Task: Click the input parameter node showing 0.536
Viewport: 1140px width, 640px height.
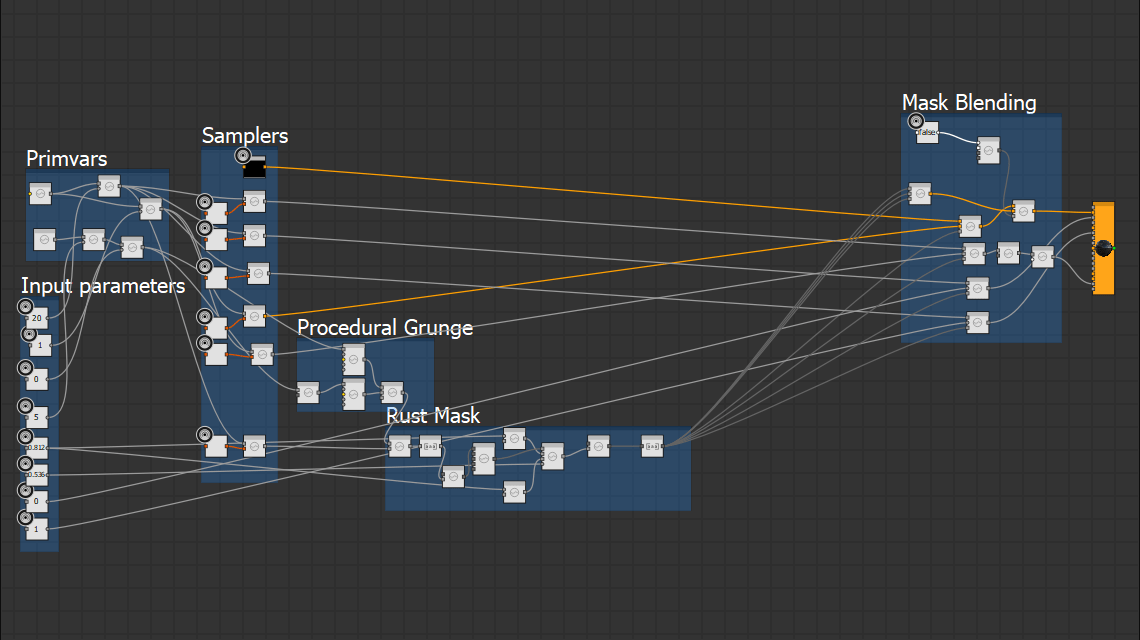Action: click(x=37, y=474)
